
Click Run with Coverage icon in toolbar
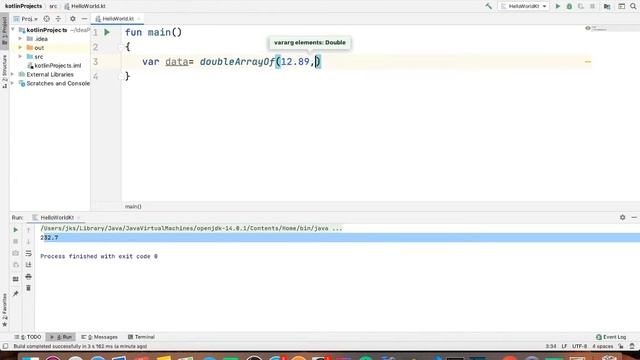[x=580, y=6]
